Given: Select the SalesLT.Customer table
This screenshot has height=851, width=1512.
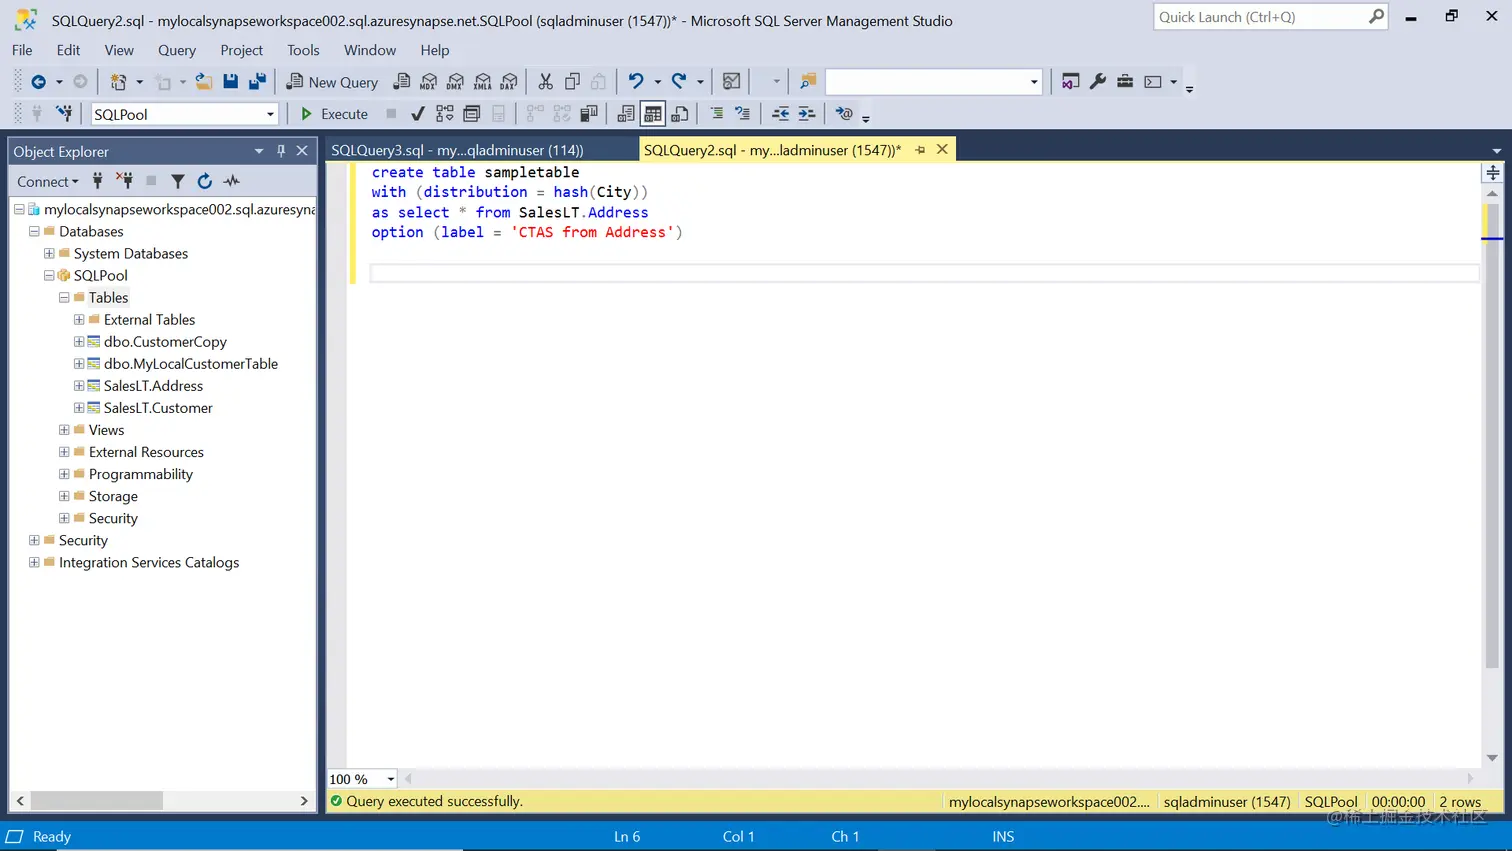Looking at the screenshot, I should [x=158, y=408].
